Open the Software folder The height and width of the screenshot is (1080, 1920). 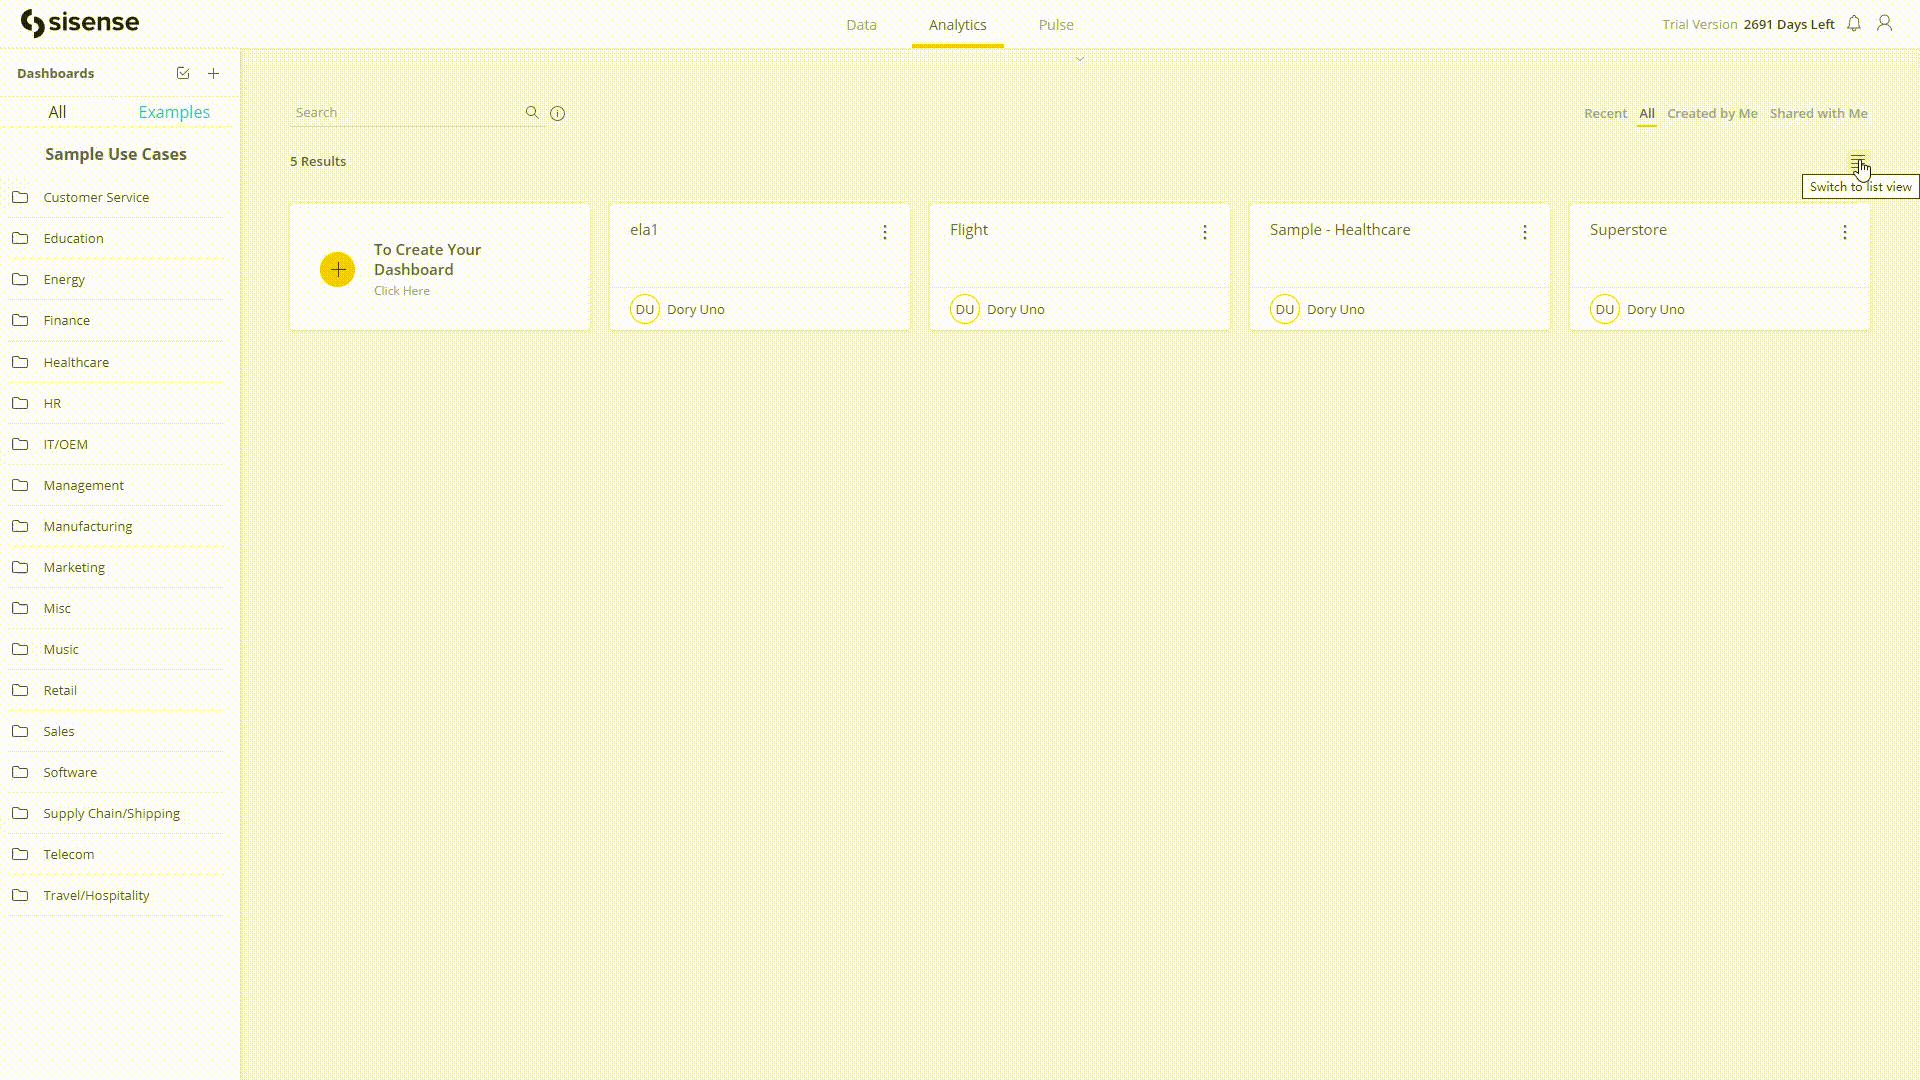click(x=117, y=772)
